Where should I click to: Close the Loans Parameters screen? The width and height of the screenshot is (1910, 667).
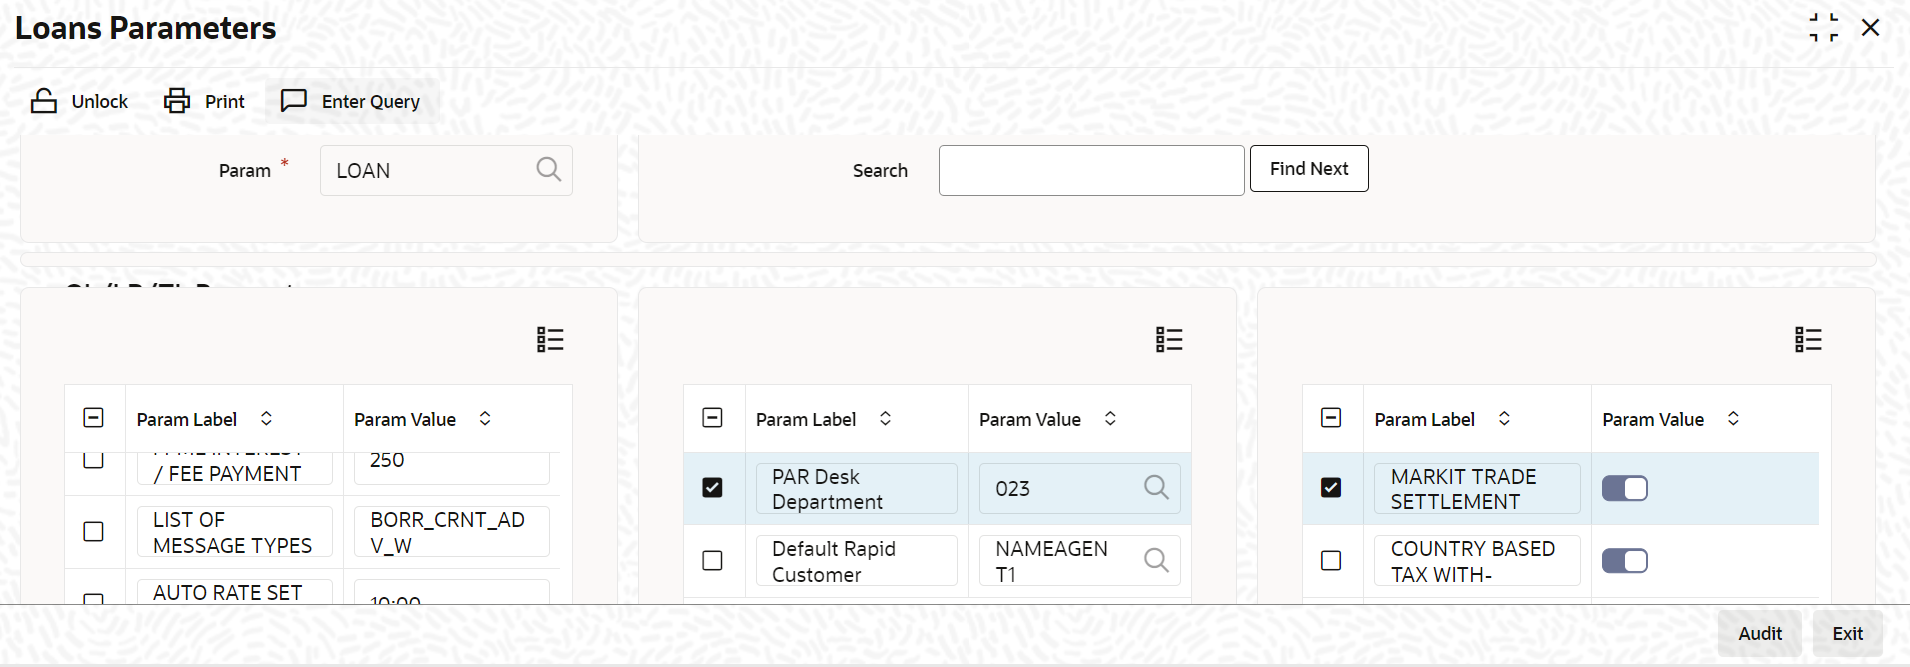tap(1870, 28)
